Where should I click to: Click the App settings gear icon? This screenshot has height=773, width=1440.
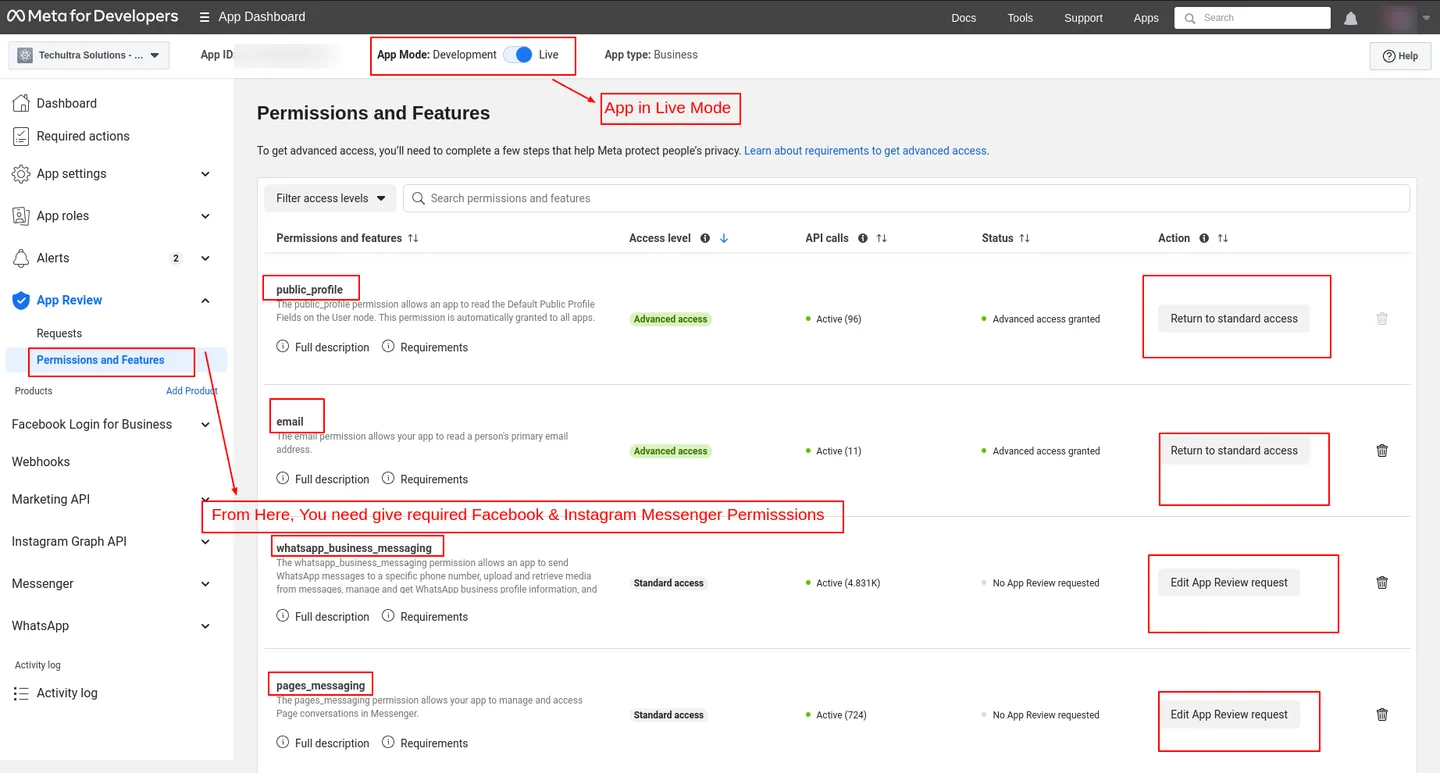20,174
